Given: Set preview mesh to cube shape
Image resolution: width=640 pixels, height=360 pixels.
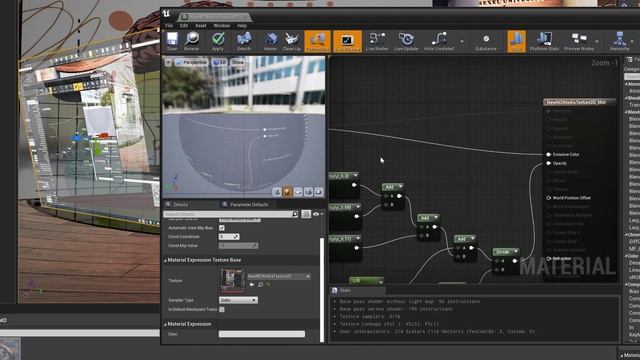Looking at the screenshot, I should click(x=308, y=191).
